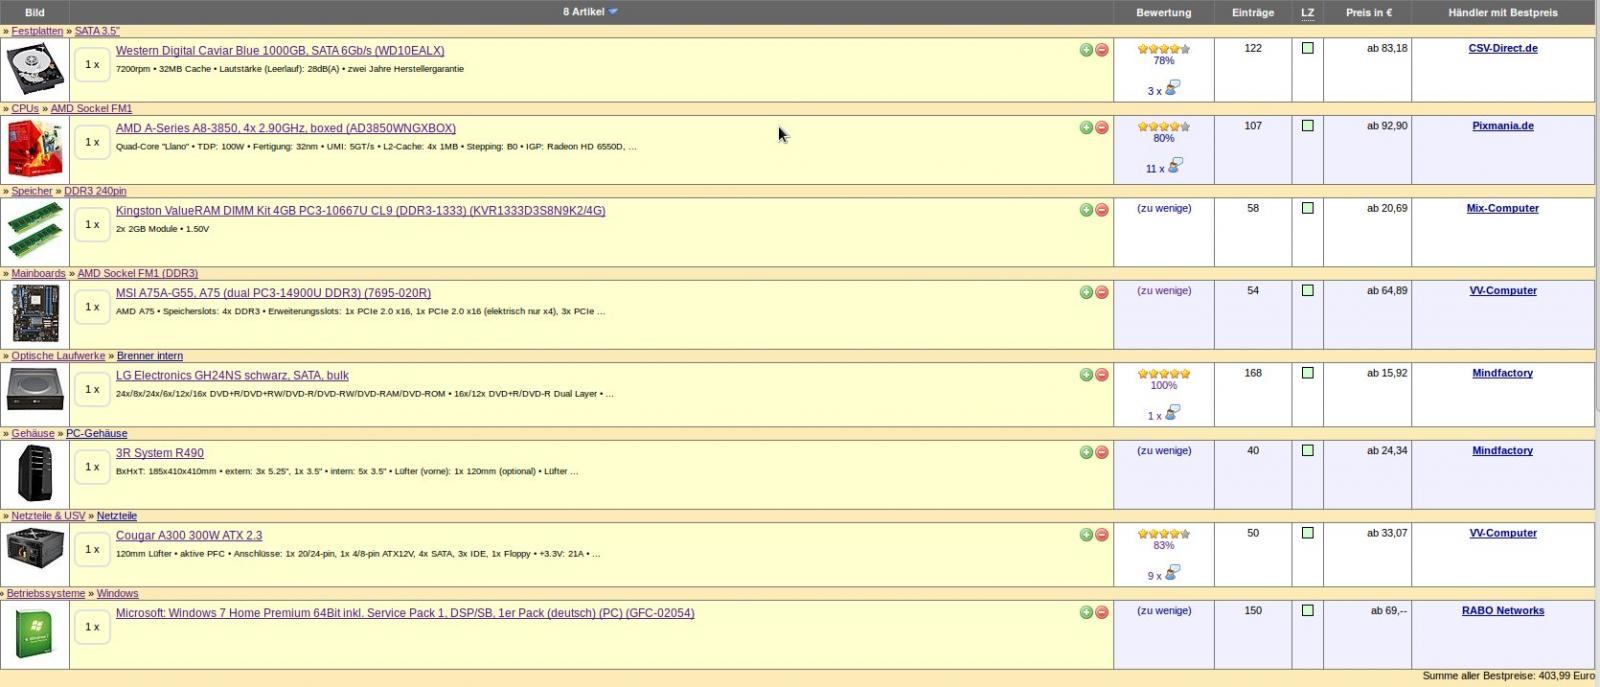Edit quantity field of Cougar A300 row

point(92,549)
